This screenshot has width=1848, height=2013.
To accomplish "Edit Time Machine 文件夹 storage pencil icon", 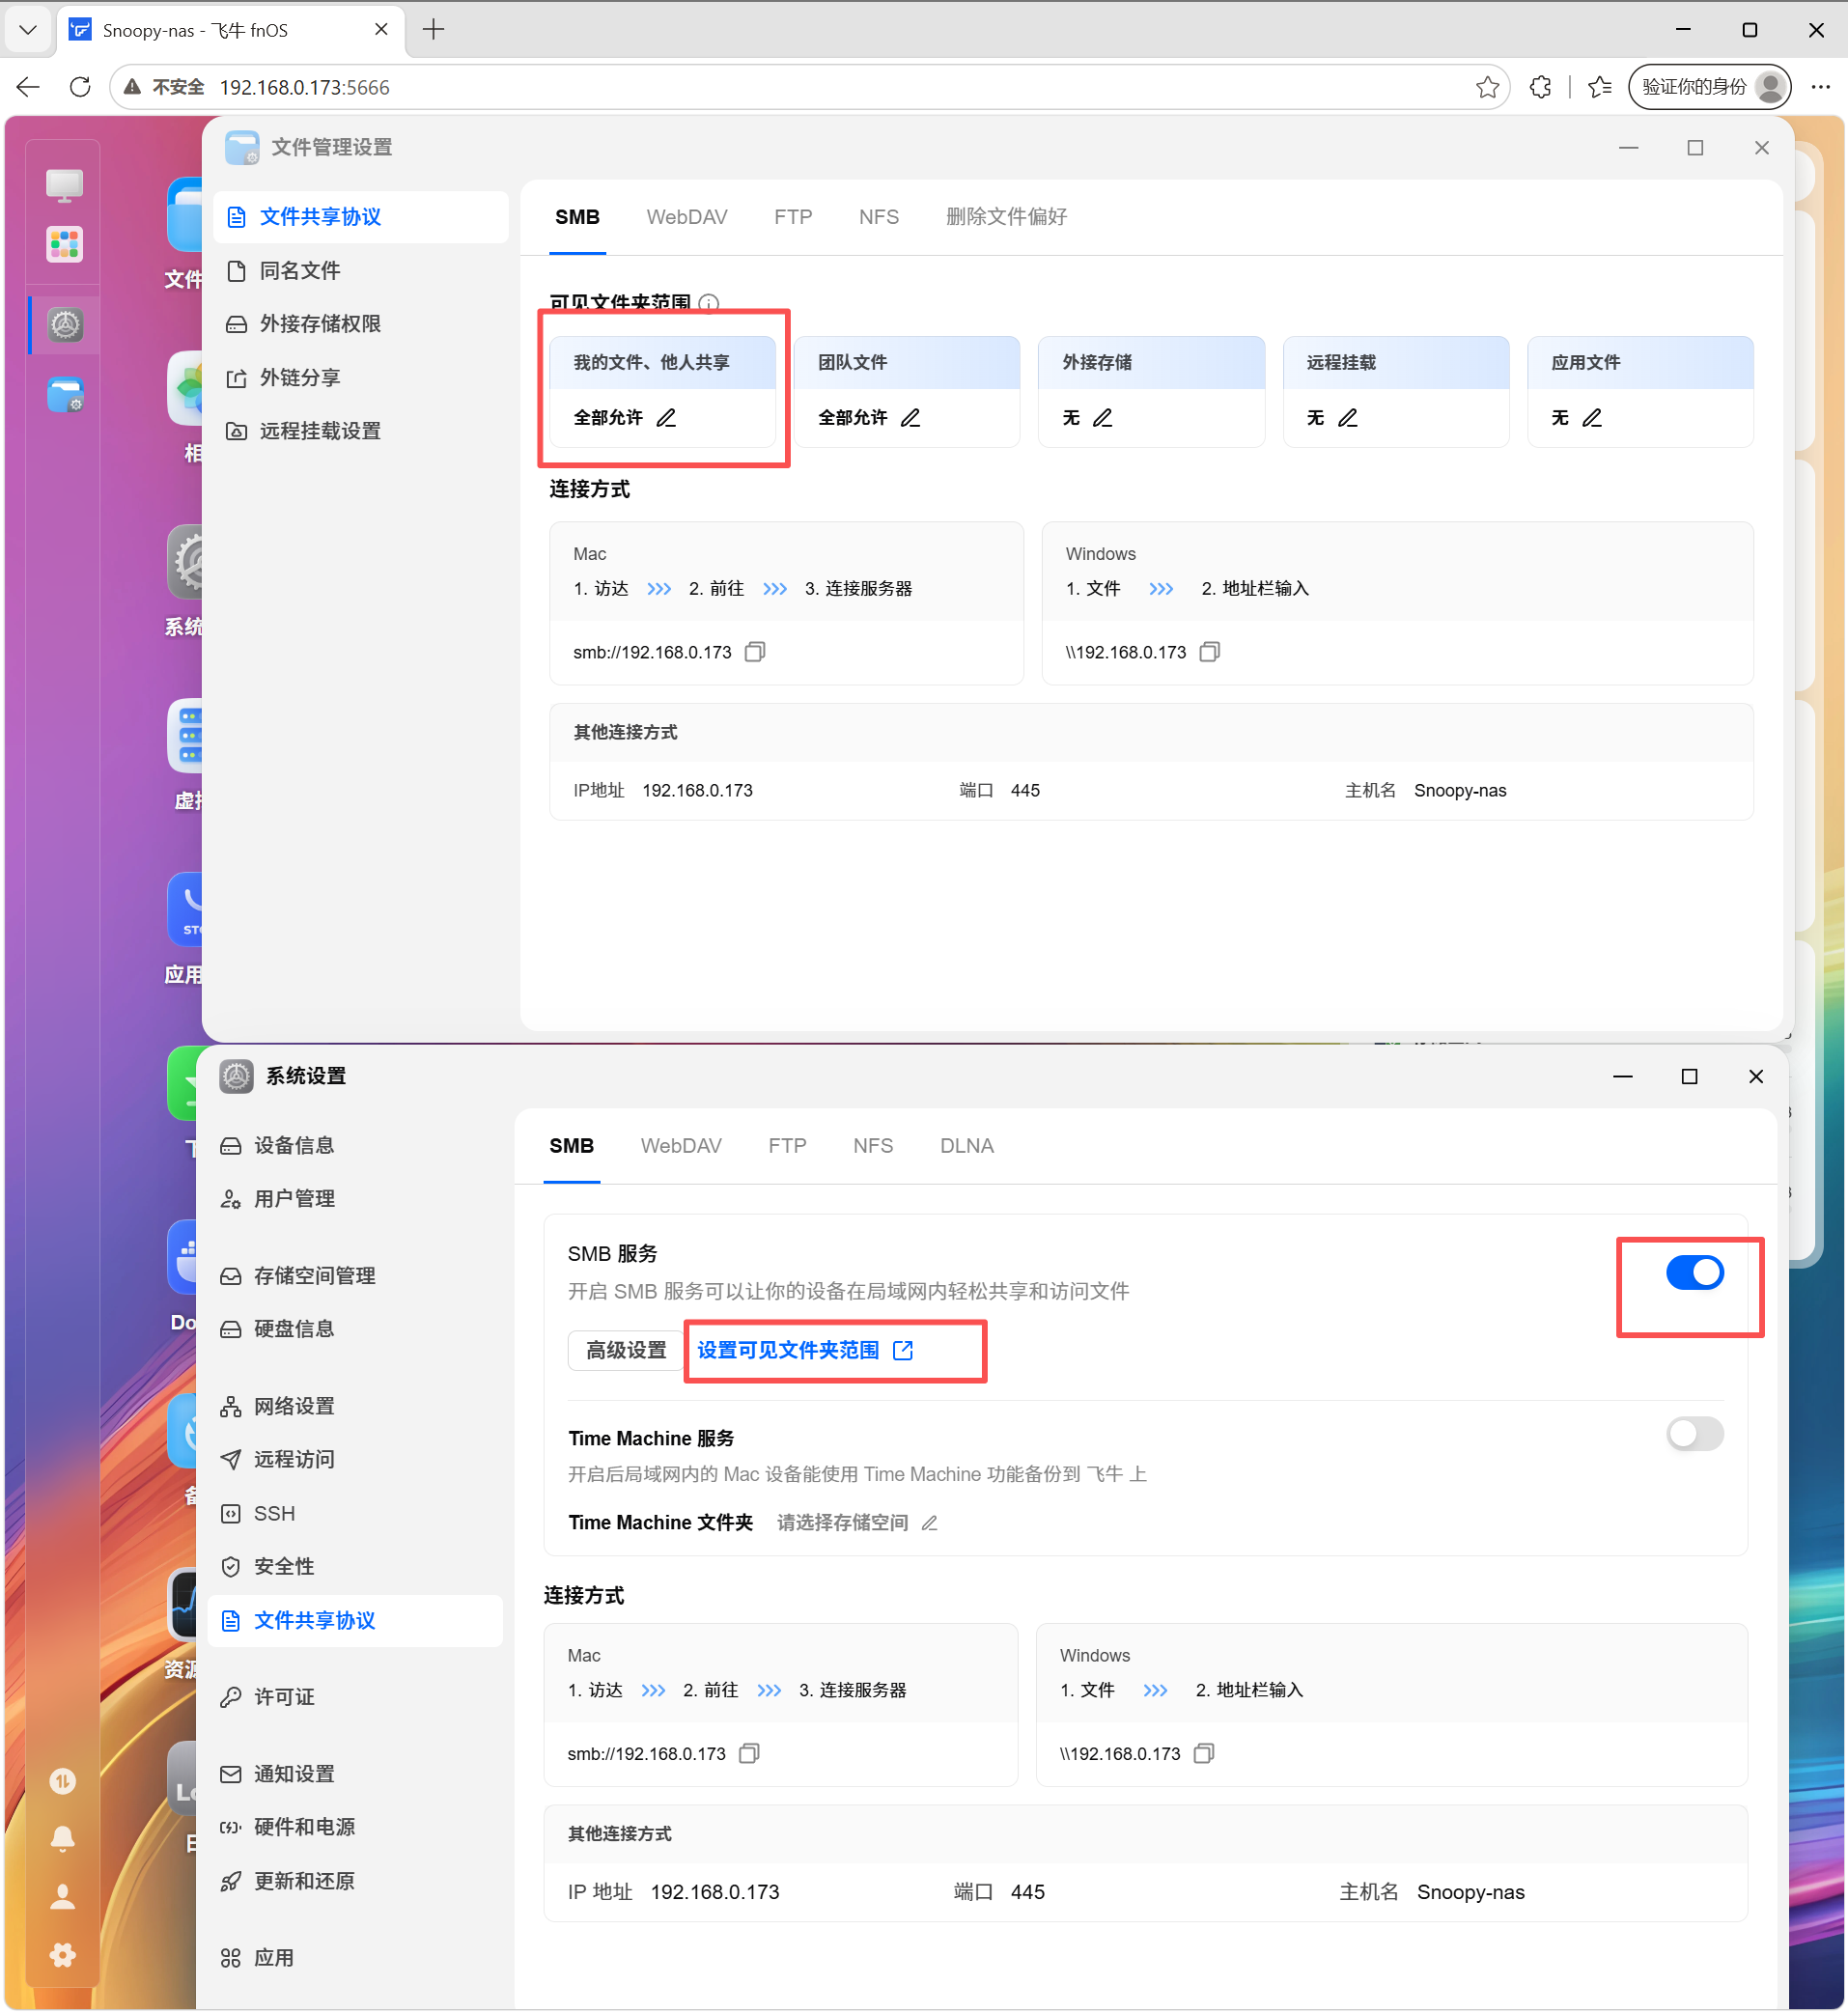I will [929, 1523].
